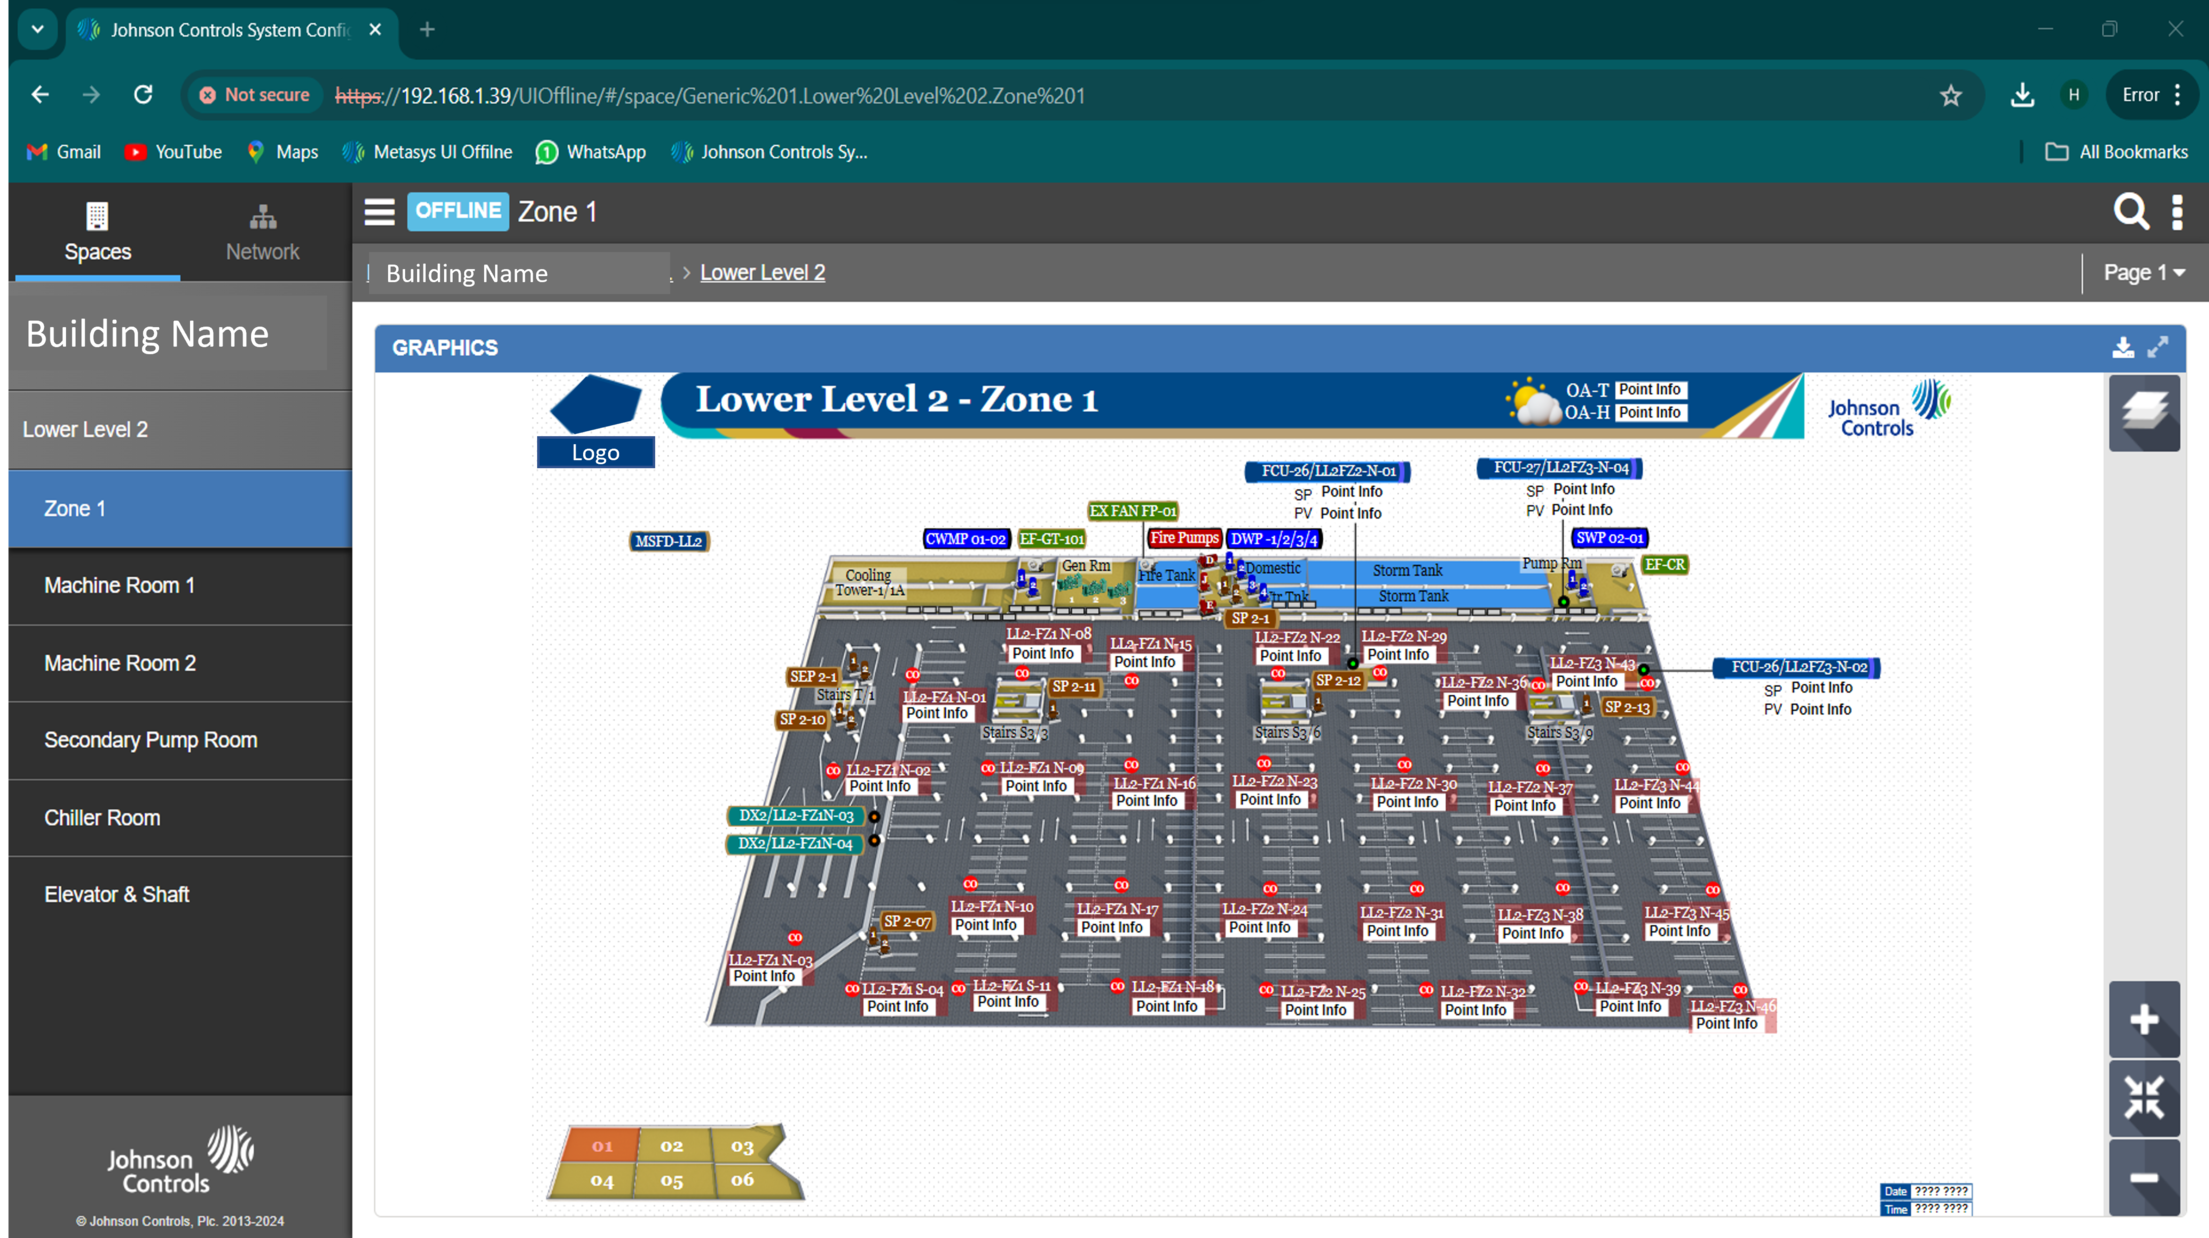Click the Fire Pumps label button
The width and height of the screenshot is (2209, 1238).
click(1183, 538)
